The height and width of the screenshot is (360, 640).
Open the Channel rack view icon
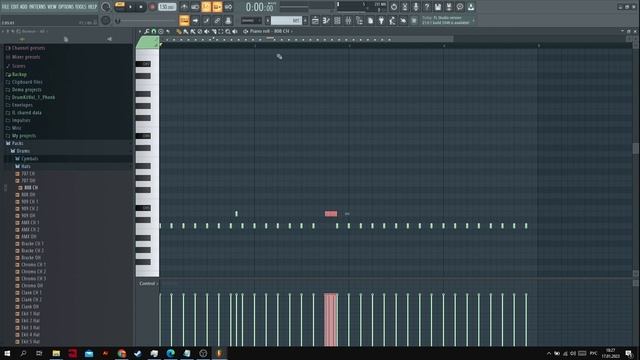pyautogui.click(x=337, y=20)
